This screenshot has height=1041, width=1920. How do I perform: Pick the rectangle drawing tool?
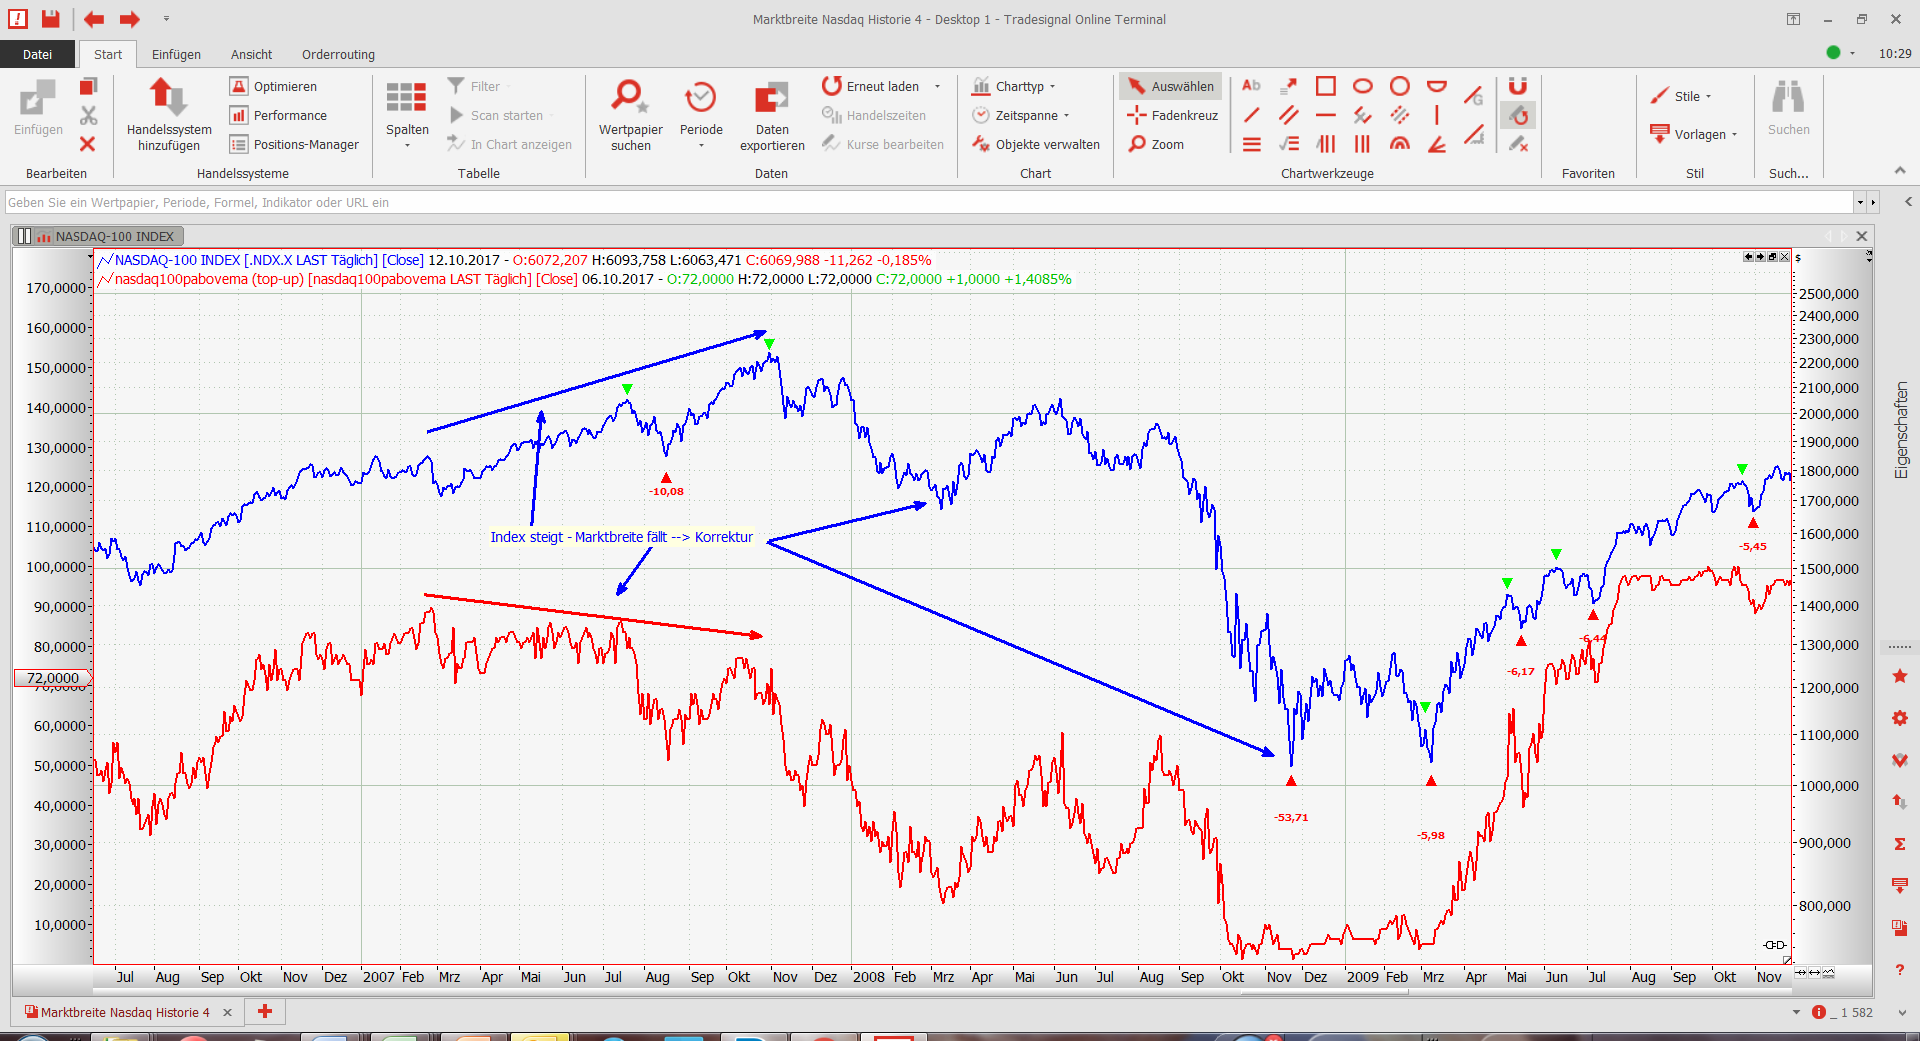tap(1325, 86)
